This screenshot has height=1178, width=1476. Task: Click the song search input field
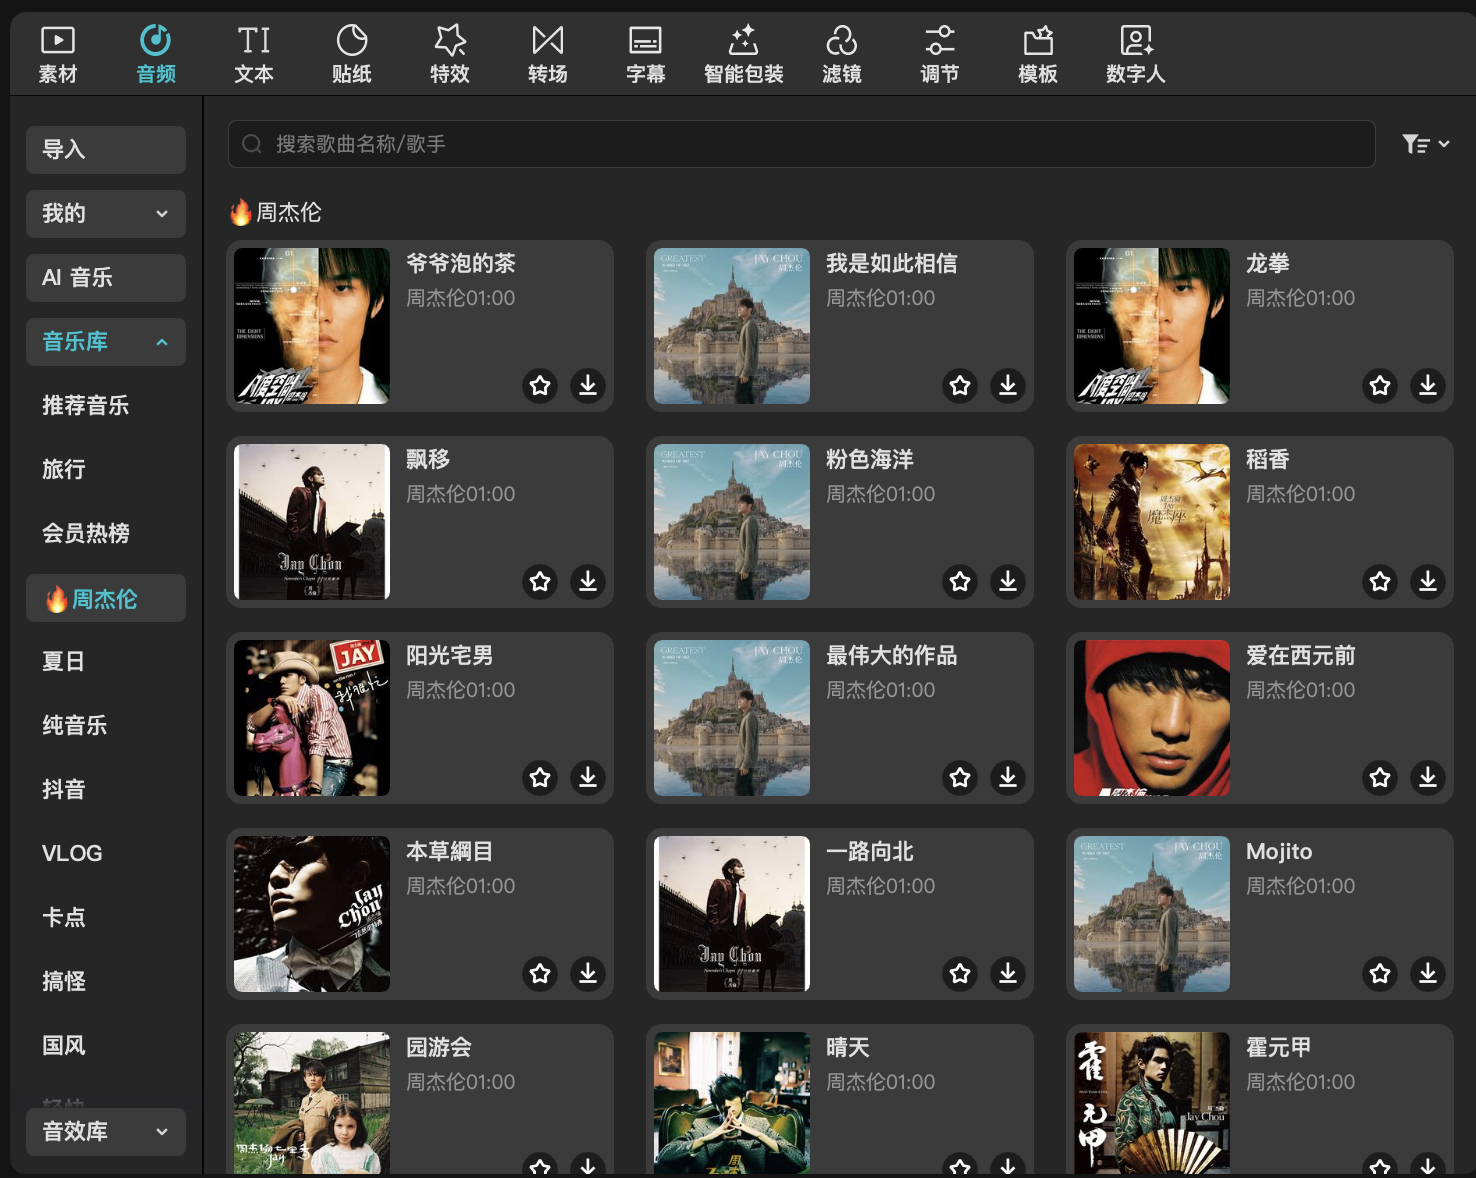(802, 144)
